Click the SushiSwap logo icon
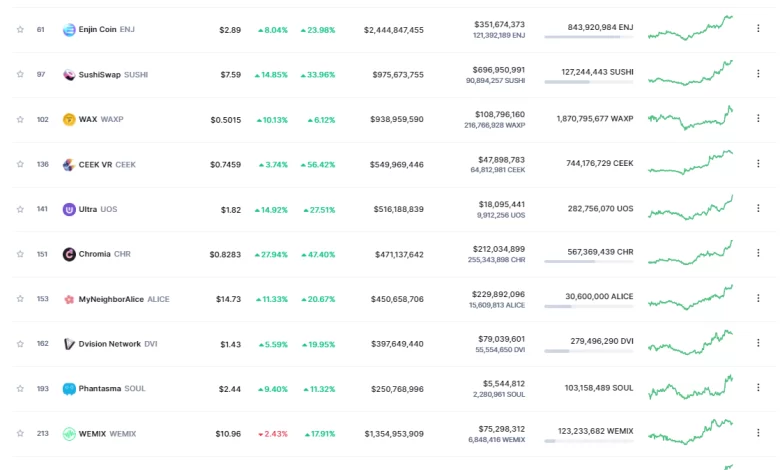Screen dimensions: 780x470 pos(69,75)
